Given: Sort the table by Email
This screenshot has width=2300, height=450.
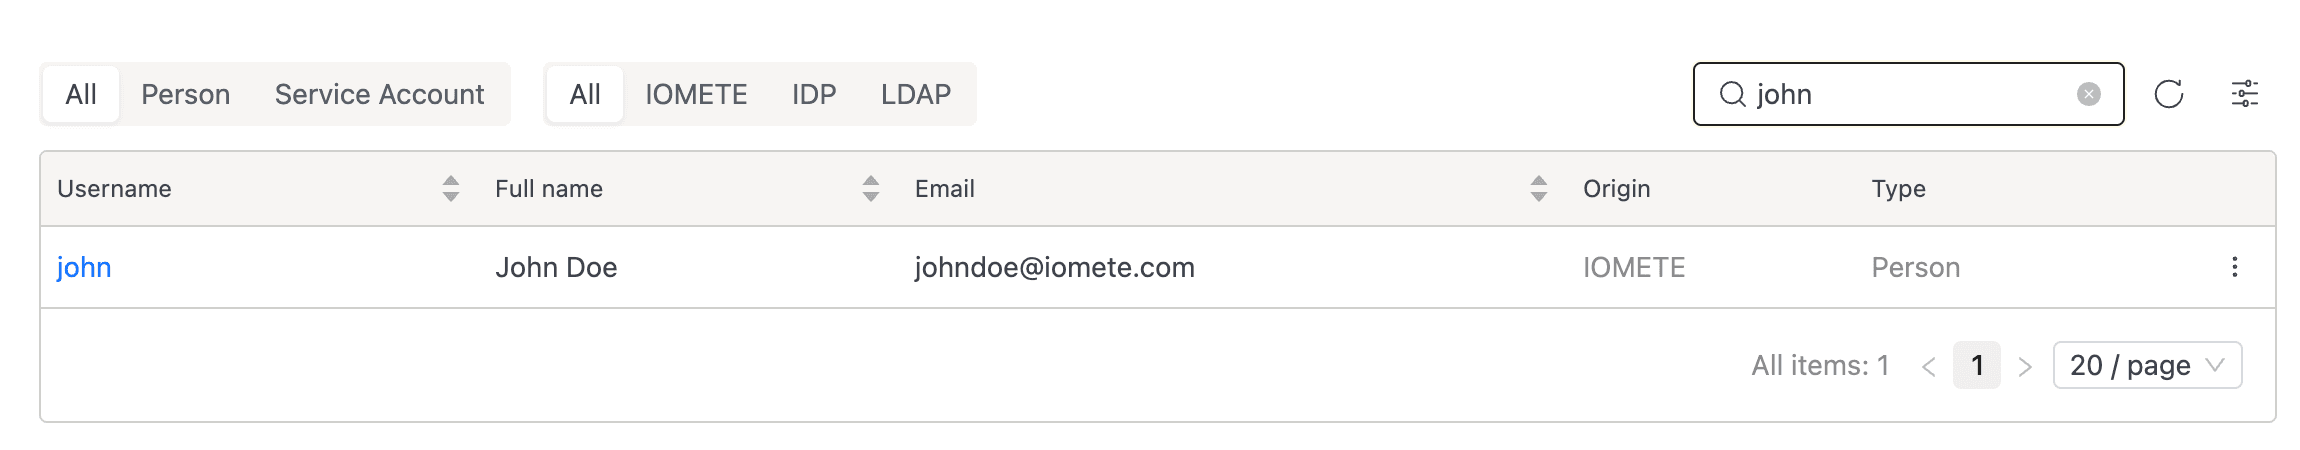Looking at the screenshot, I should pyautogui.click(x=1538, y=188).
